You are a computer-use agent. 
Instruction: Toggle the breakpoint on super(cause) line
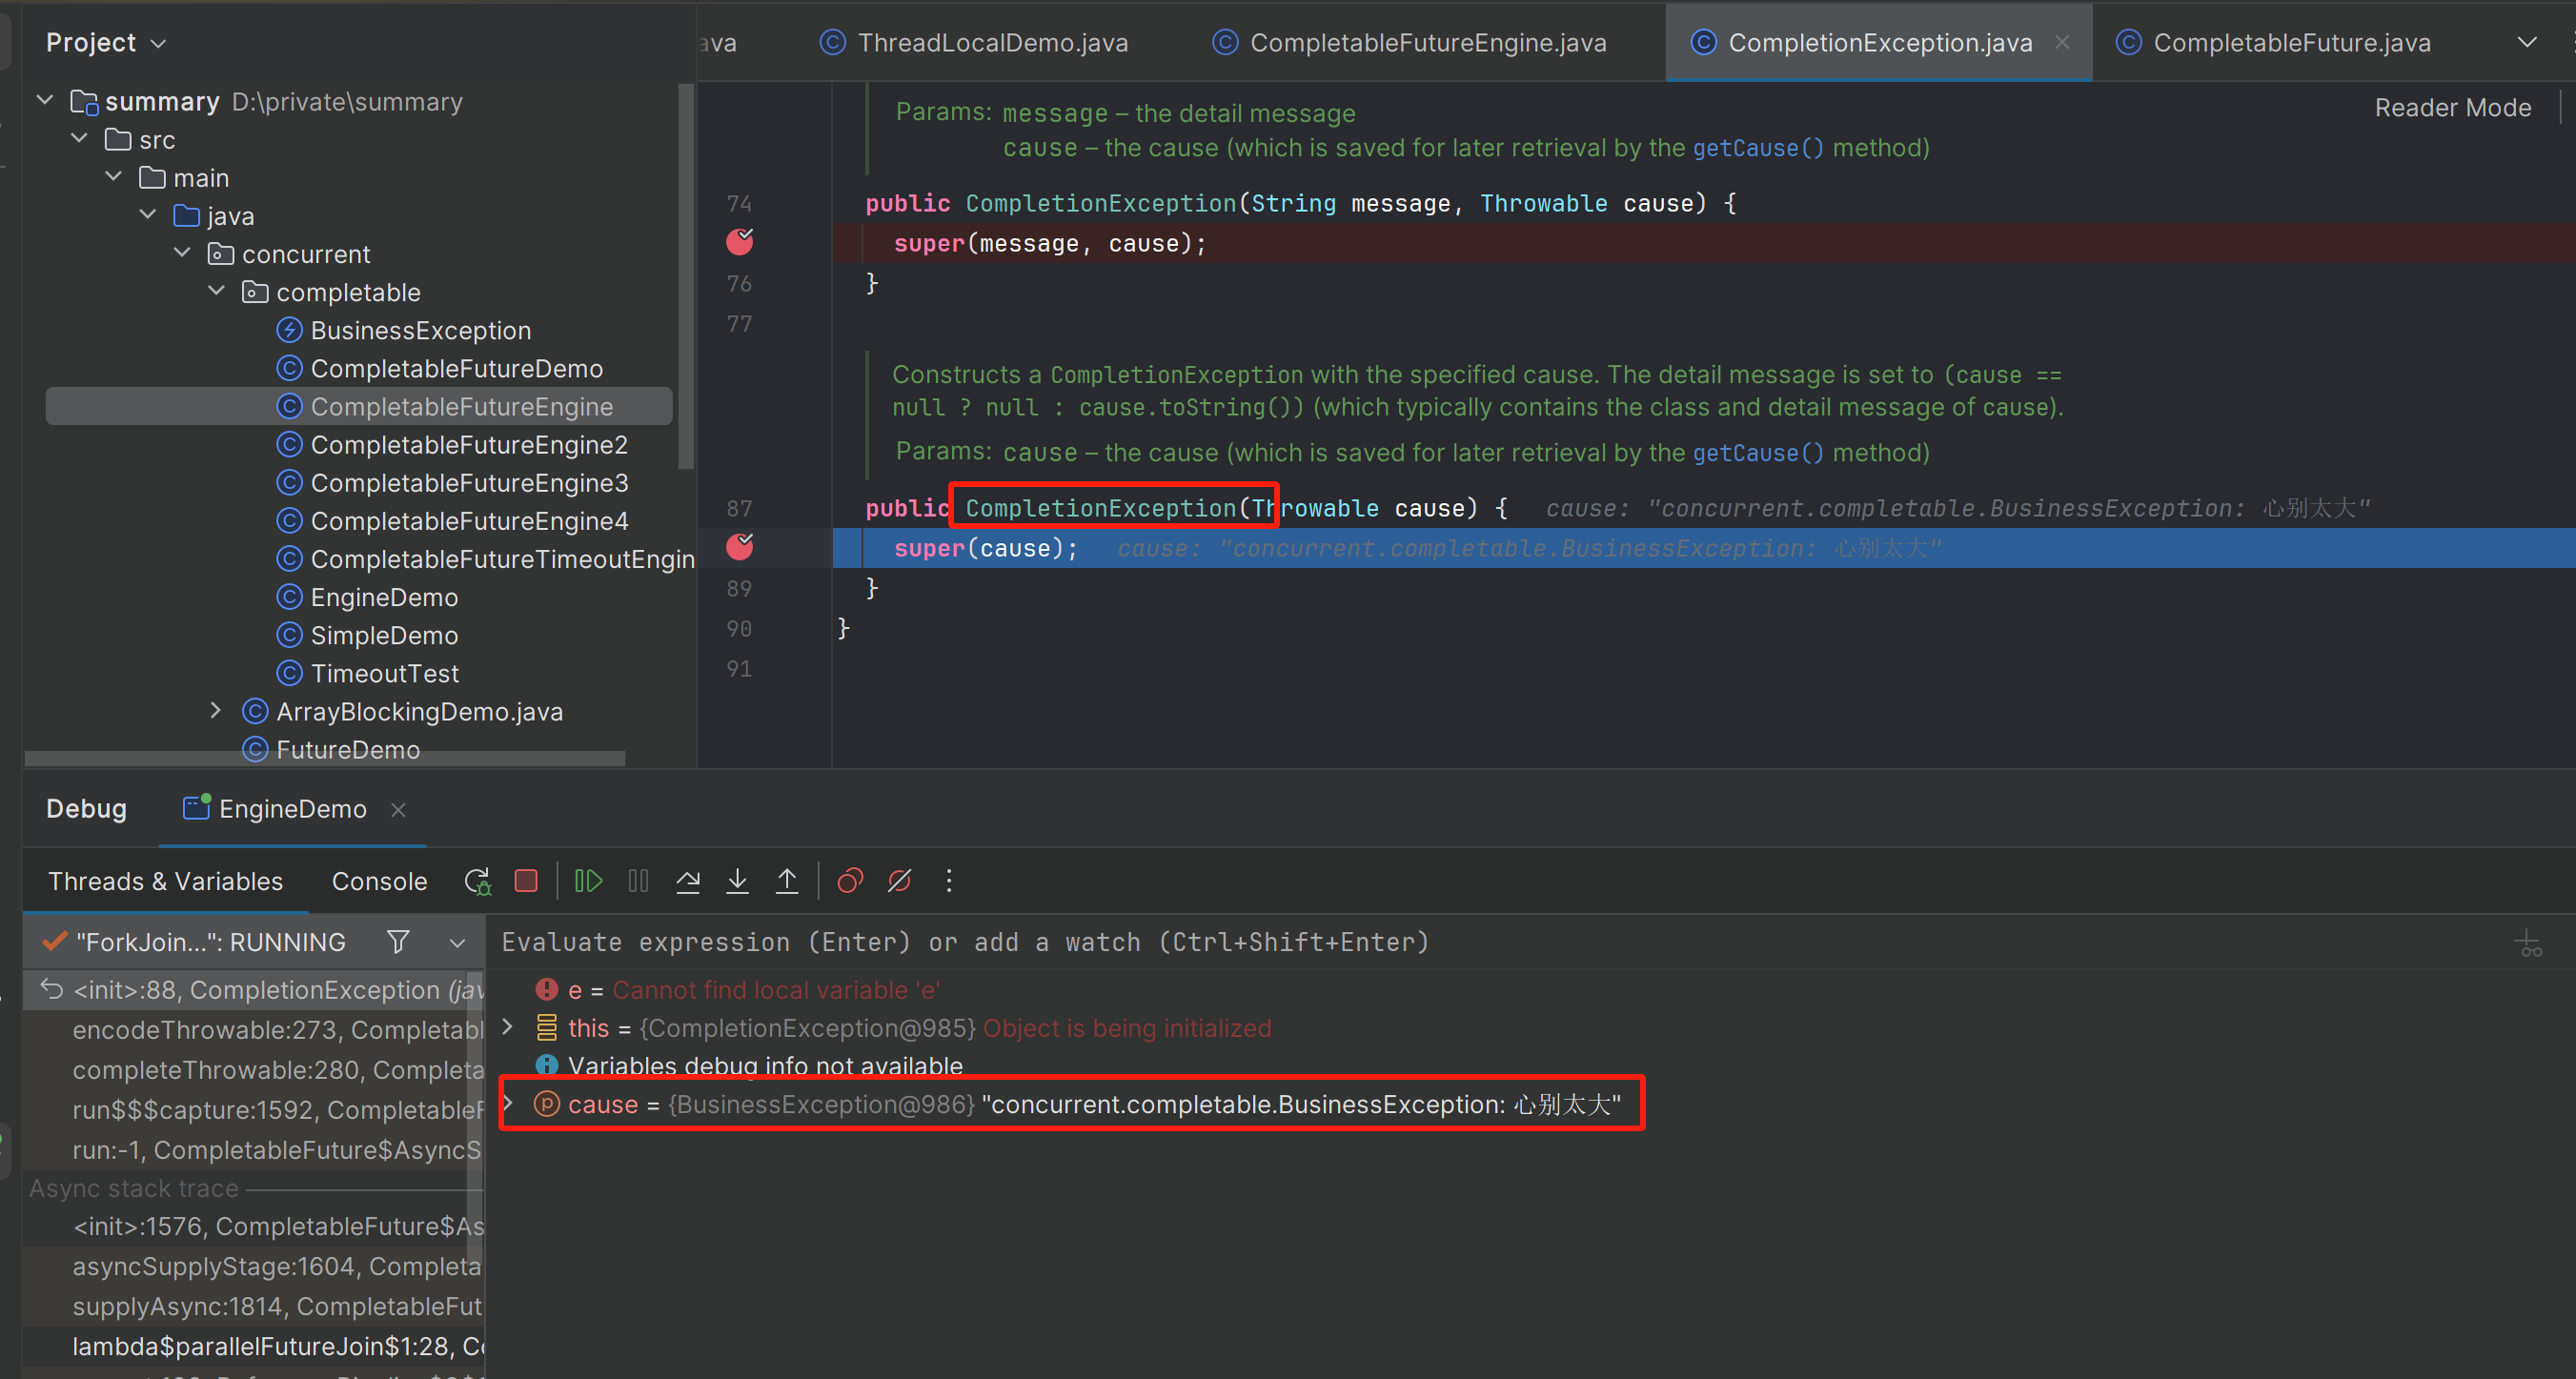740,547
